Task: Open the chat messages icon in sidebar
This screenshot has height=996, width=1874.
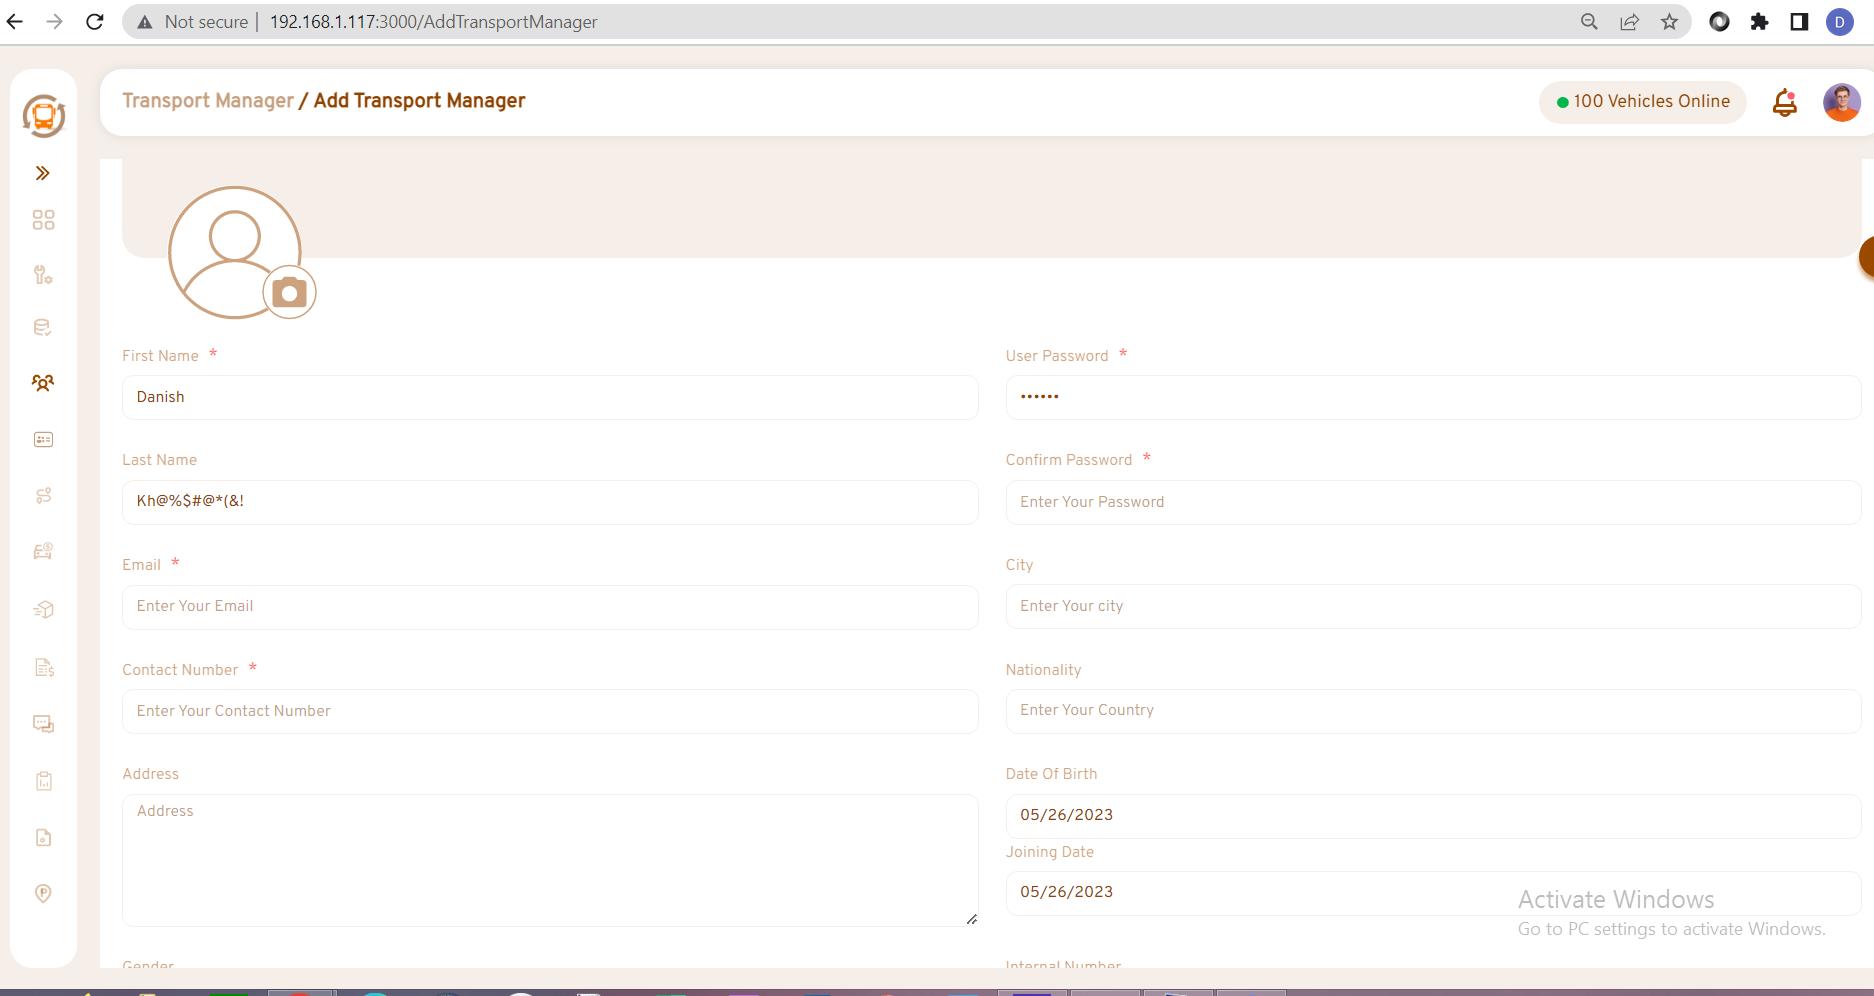Action: point(43,724)
